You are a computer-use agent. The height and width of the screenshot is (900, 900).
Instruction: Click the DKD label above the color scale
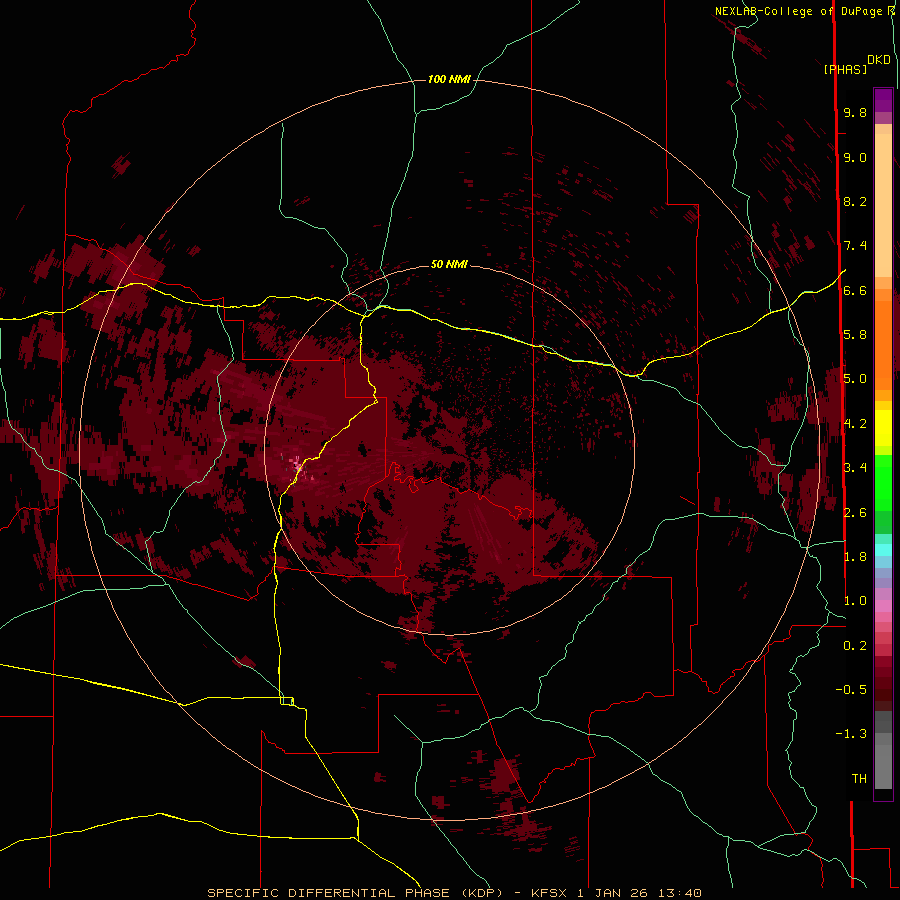tap(879, 59)
